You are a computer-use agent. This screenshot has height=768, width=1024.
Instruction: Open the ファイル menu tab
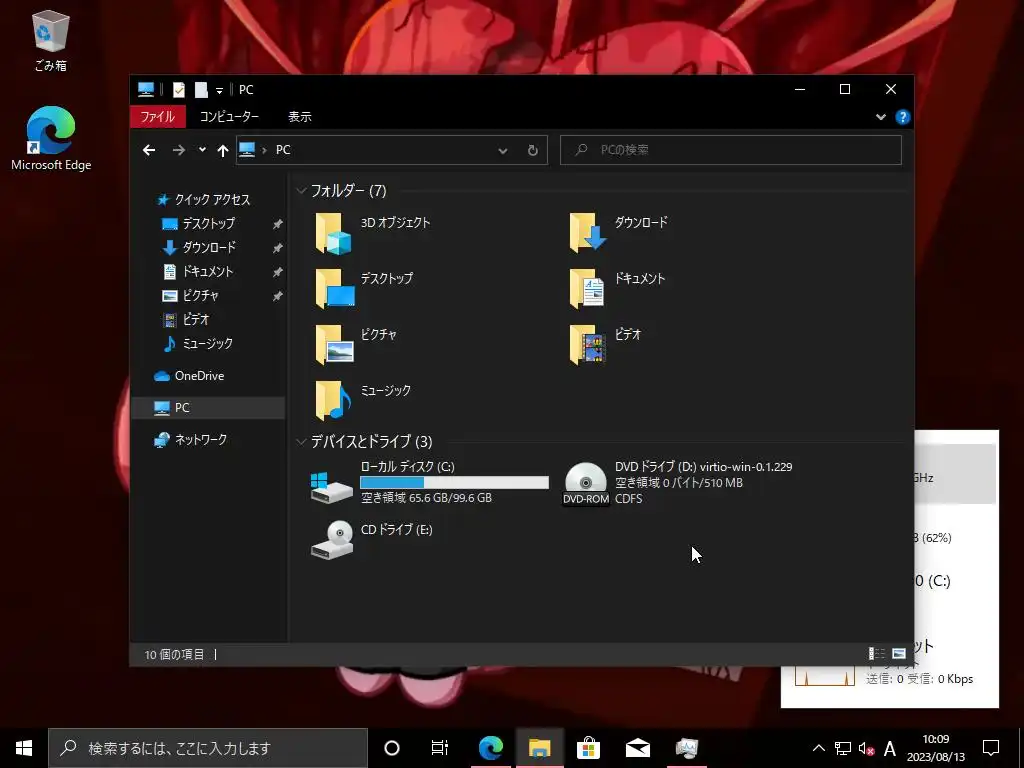click(158, 117)
